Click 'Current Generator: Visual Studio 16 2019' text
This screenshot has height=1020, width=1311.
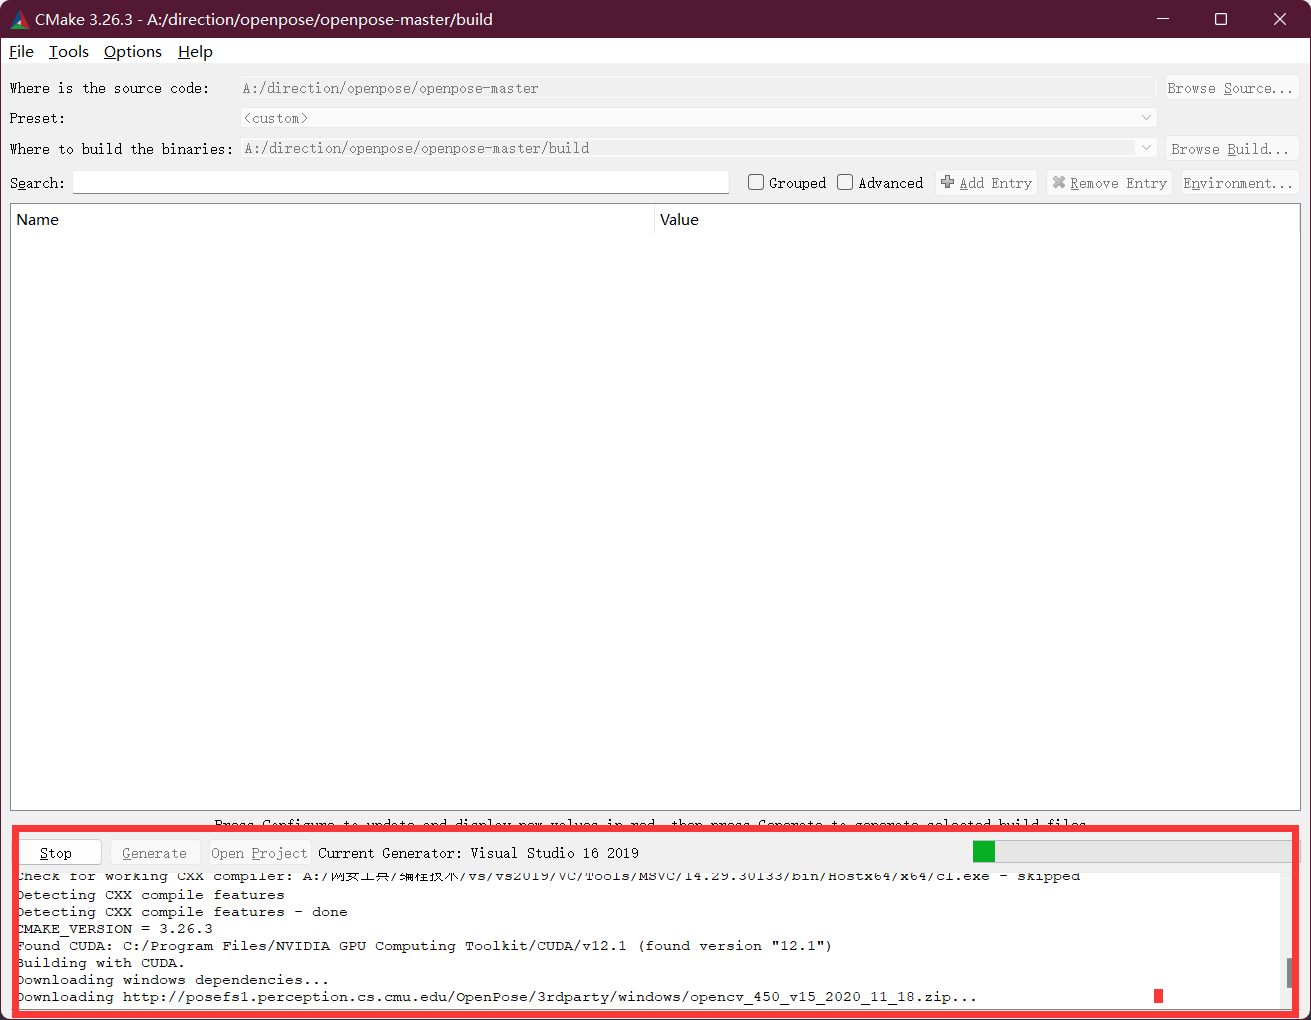pyautogui.click(x=478, y=853)
